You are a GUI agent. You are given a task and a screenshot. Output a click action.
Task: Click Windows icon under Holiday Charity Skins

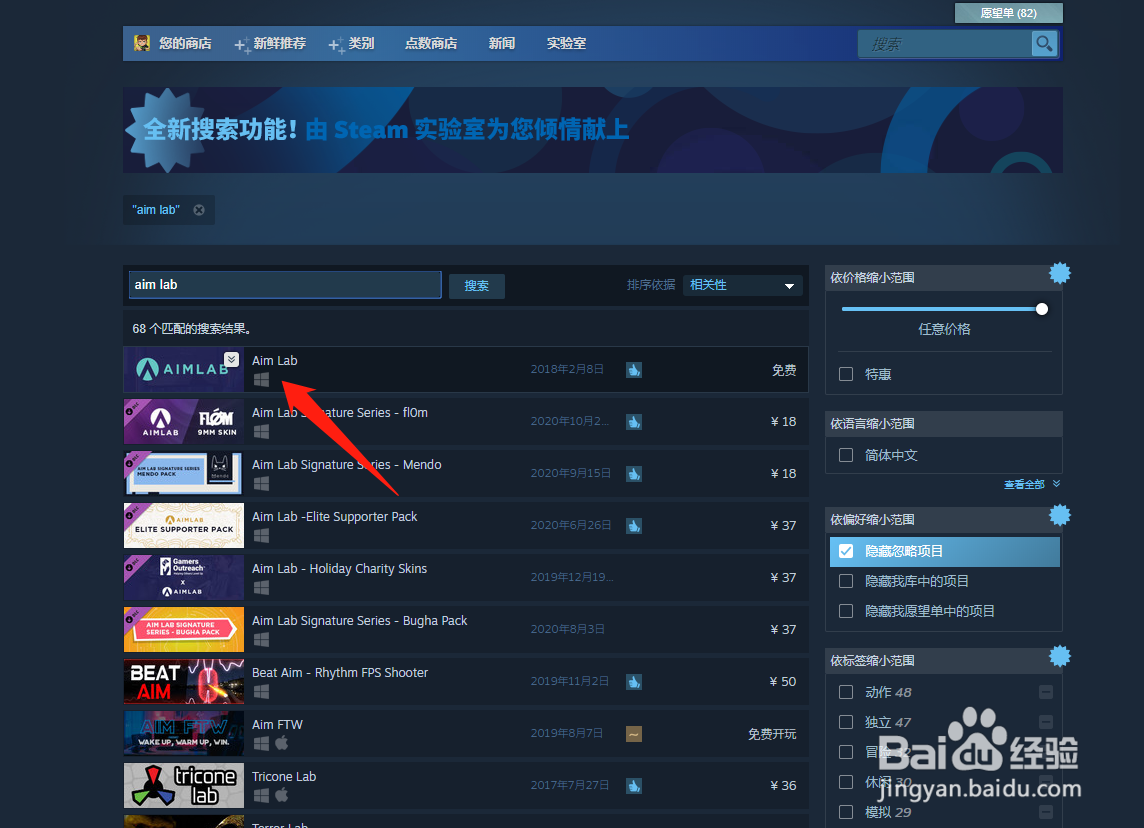261,587
